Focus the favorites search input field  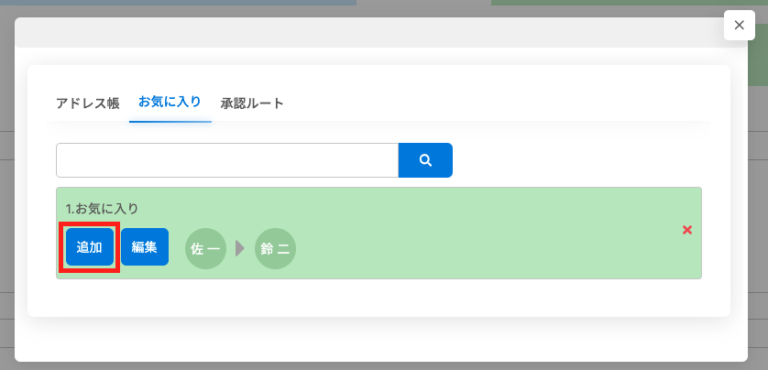tap(227, 160)
